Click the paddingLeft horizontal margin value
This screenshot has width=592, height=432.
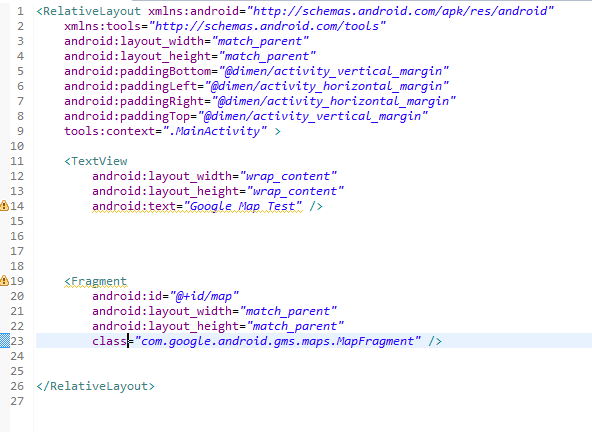tap(327, 86)
